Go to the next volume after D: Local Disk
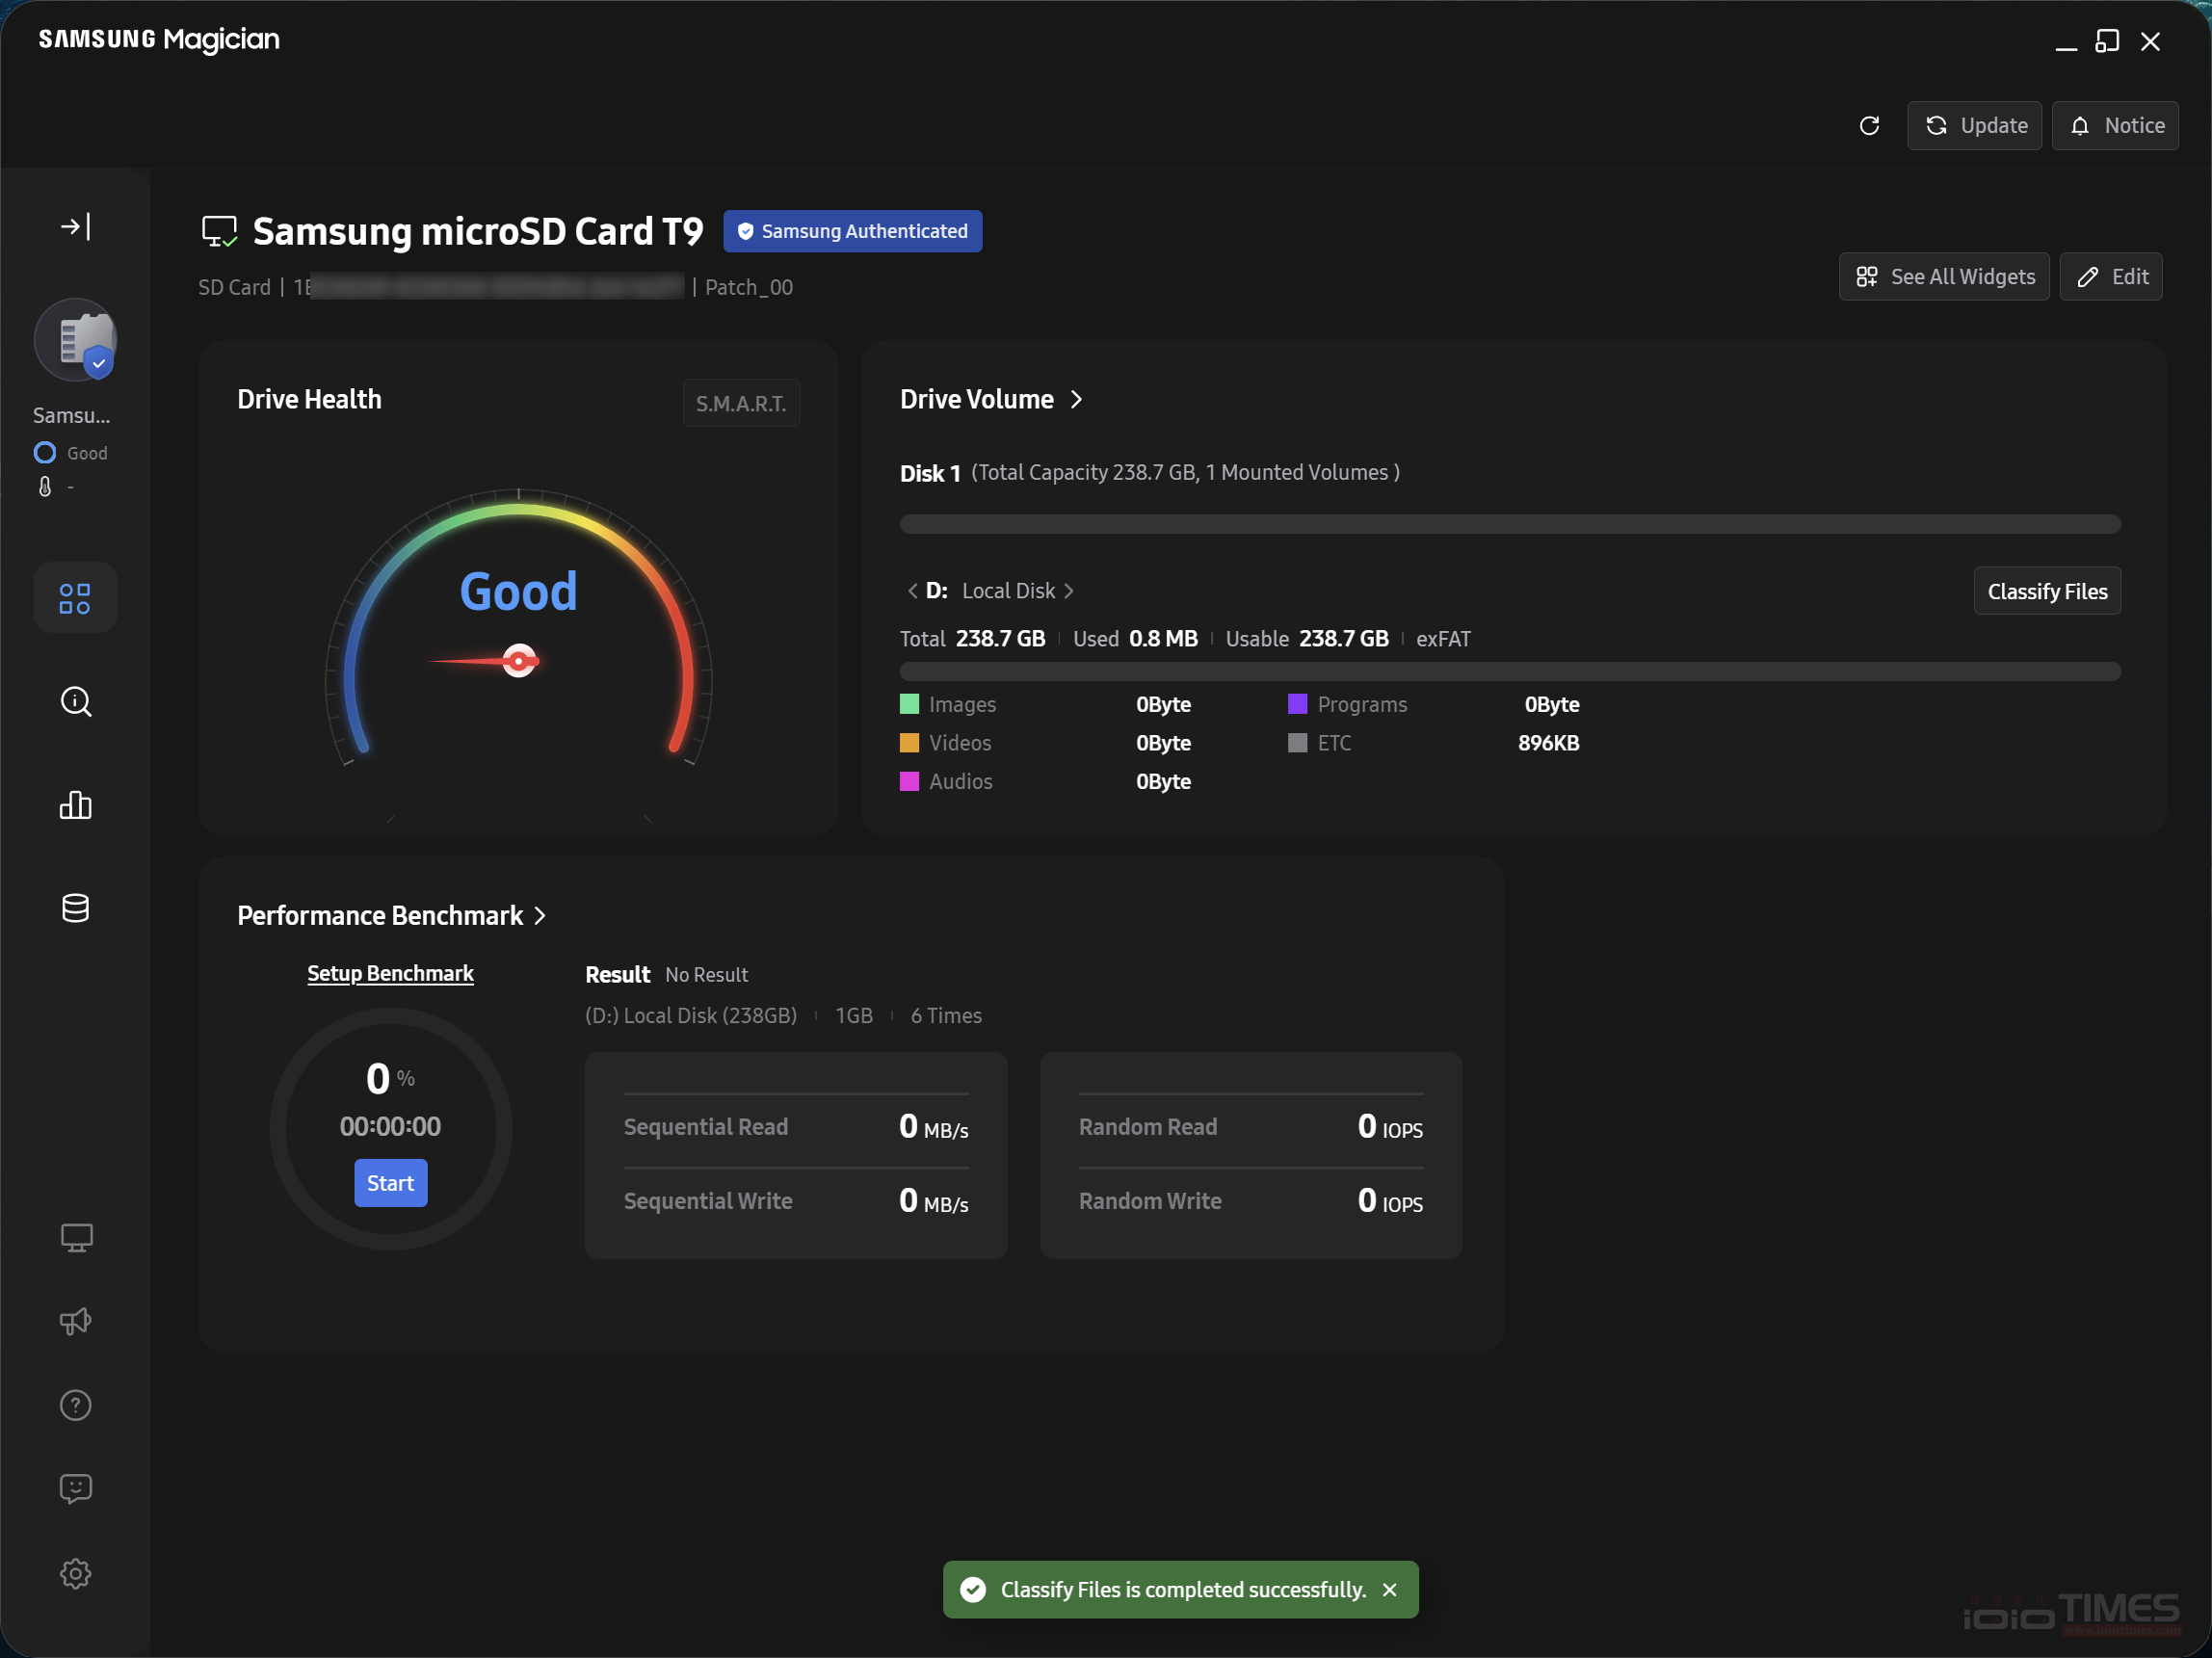Screen dimensions: 2212x1658 pyautogui.click(x=1069, y=591)
